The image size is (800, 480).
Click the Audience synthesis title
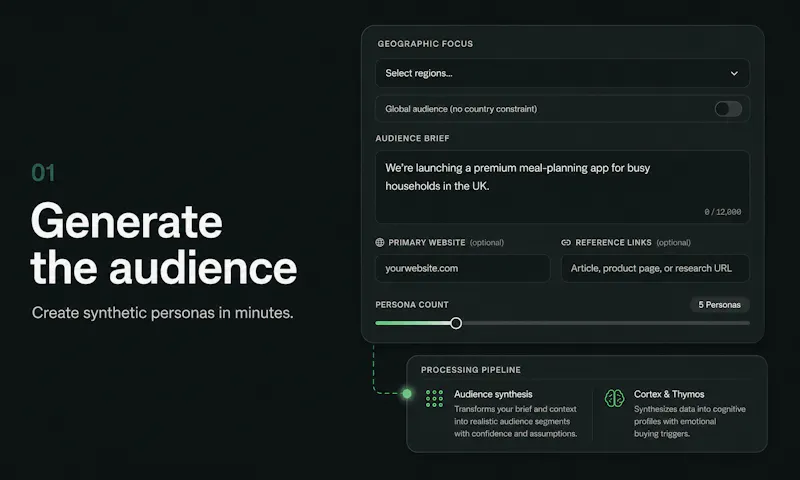[493, 394]
